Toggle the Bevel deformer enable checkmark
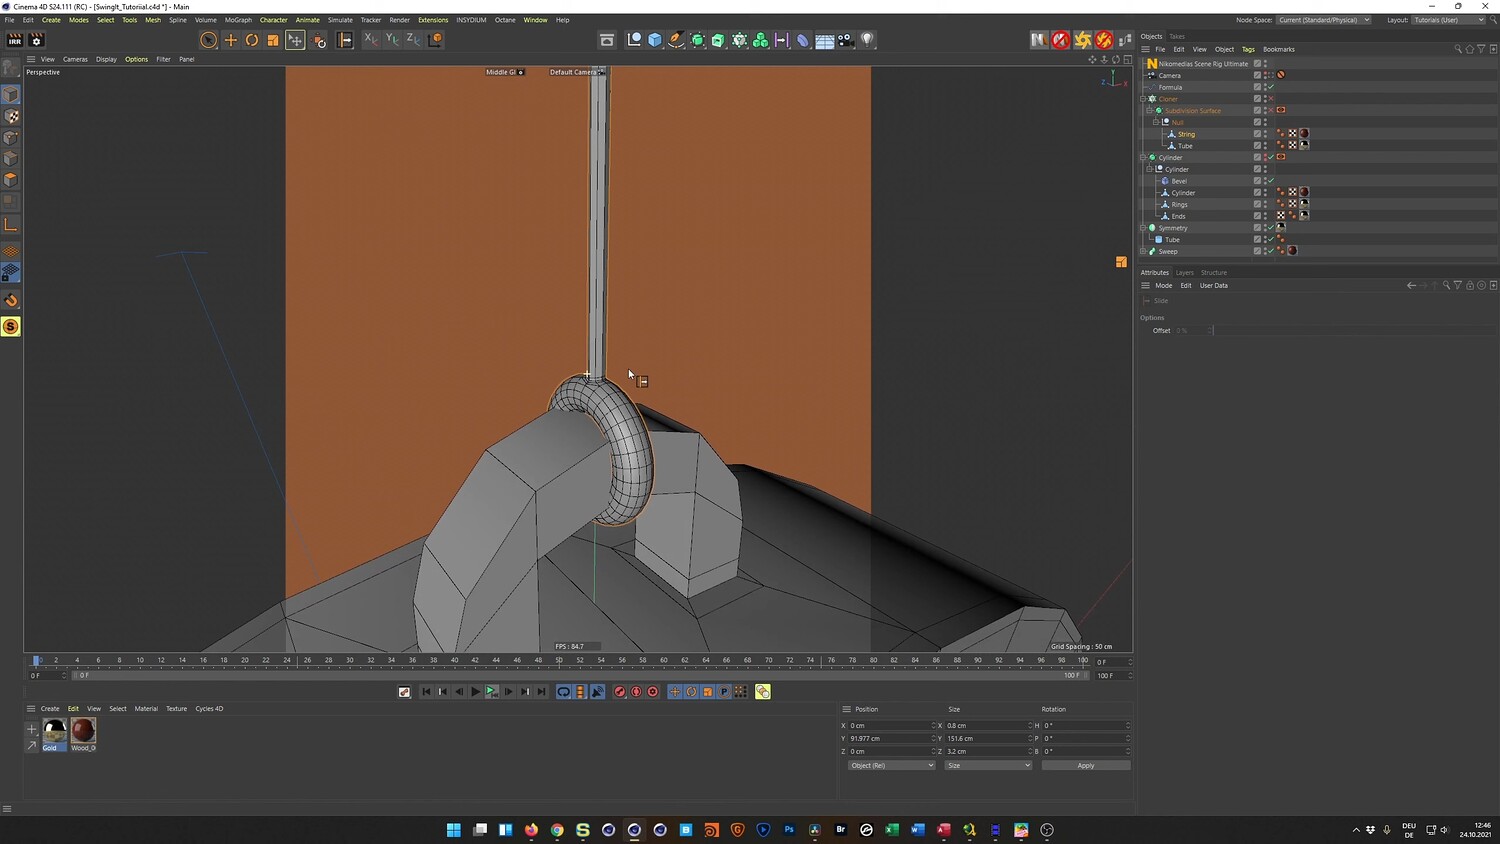This screenshot has height=844, width=1500. click(1271, 181)
